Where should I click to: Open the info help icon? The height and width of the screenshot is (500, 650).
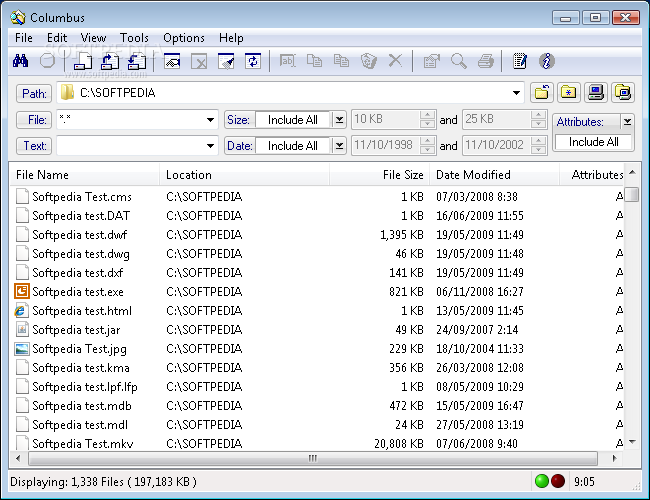tap(547, 61)
